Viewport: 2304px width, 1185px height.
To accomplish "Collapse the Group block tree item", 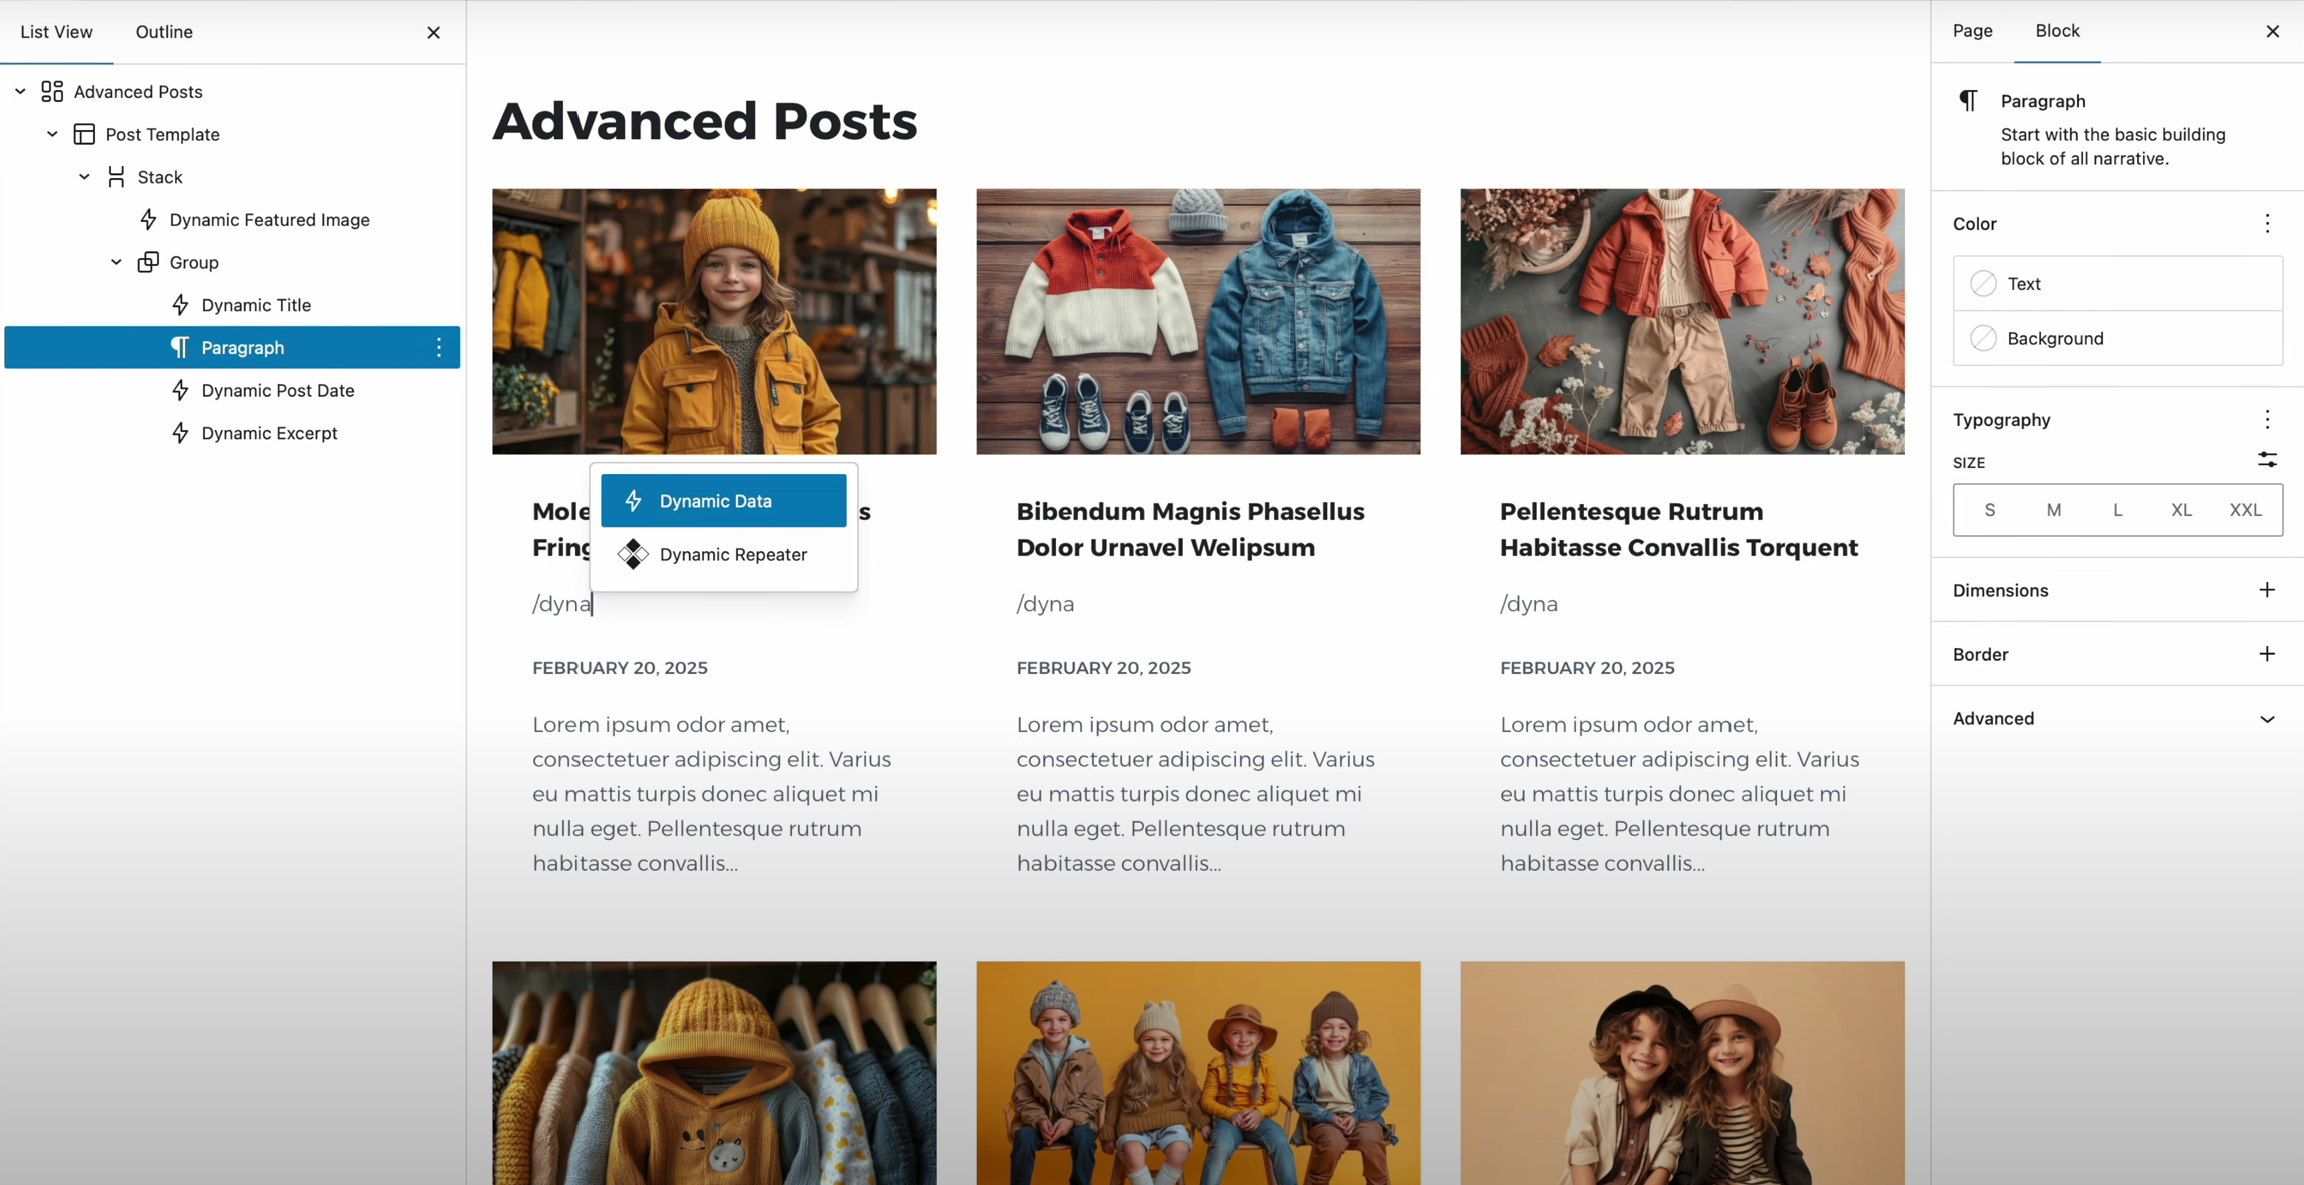I will pyautogui.click(x=116, y=262).
